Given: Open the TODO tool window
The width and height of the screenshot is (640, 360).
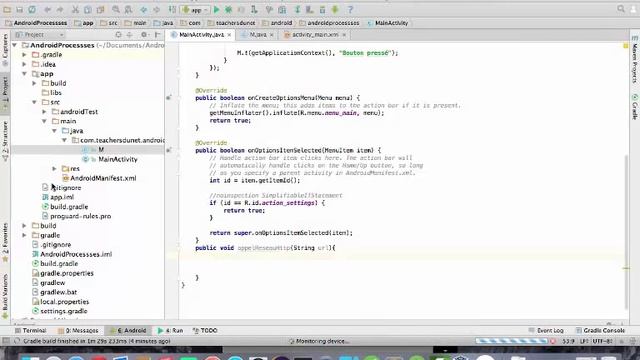Looking at the screenshot, I should (205, 331).
